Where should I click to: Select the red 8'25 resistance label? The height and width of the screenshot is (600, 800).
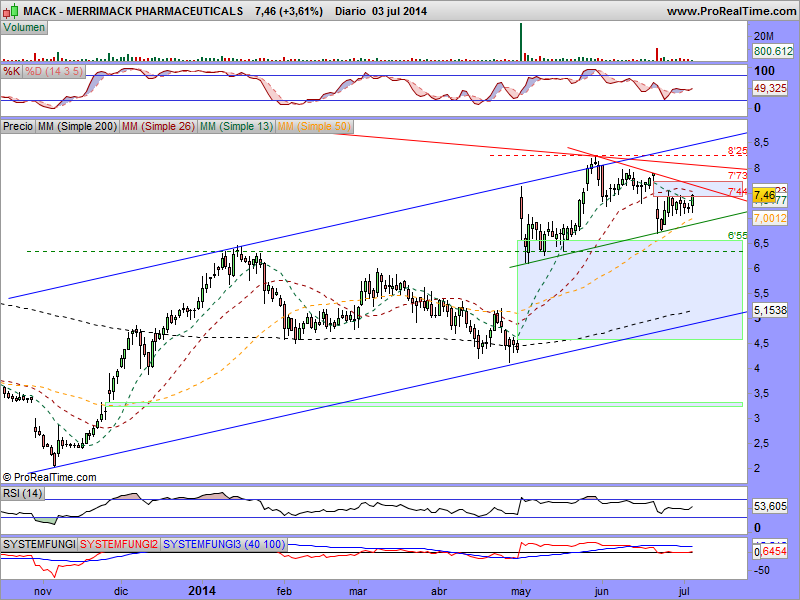coord(737,151)
